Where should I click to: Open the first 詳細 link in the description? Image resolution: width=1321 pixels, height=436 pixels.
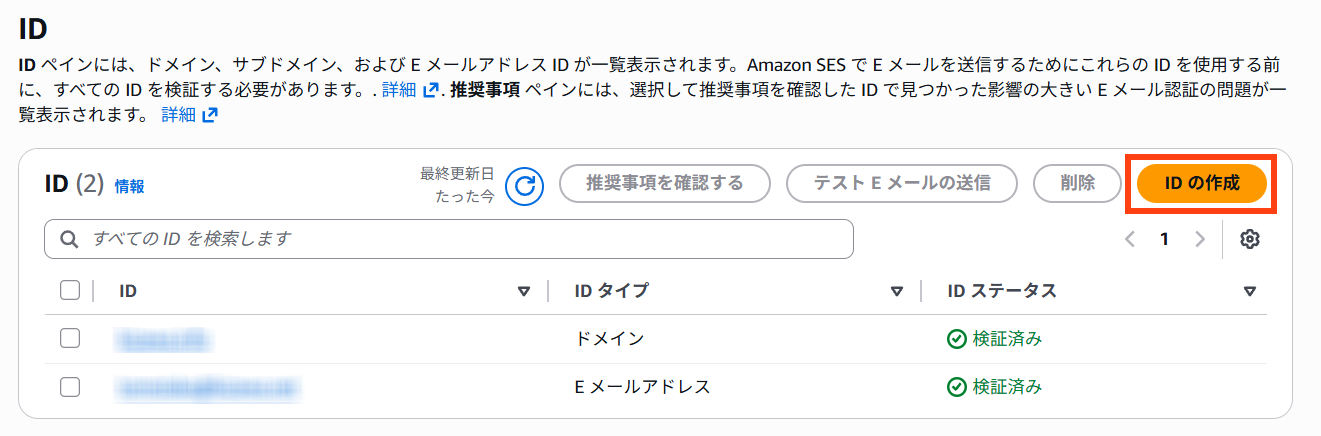pos(398,90)
